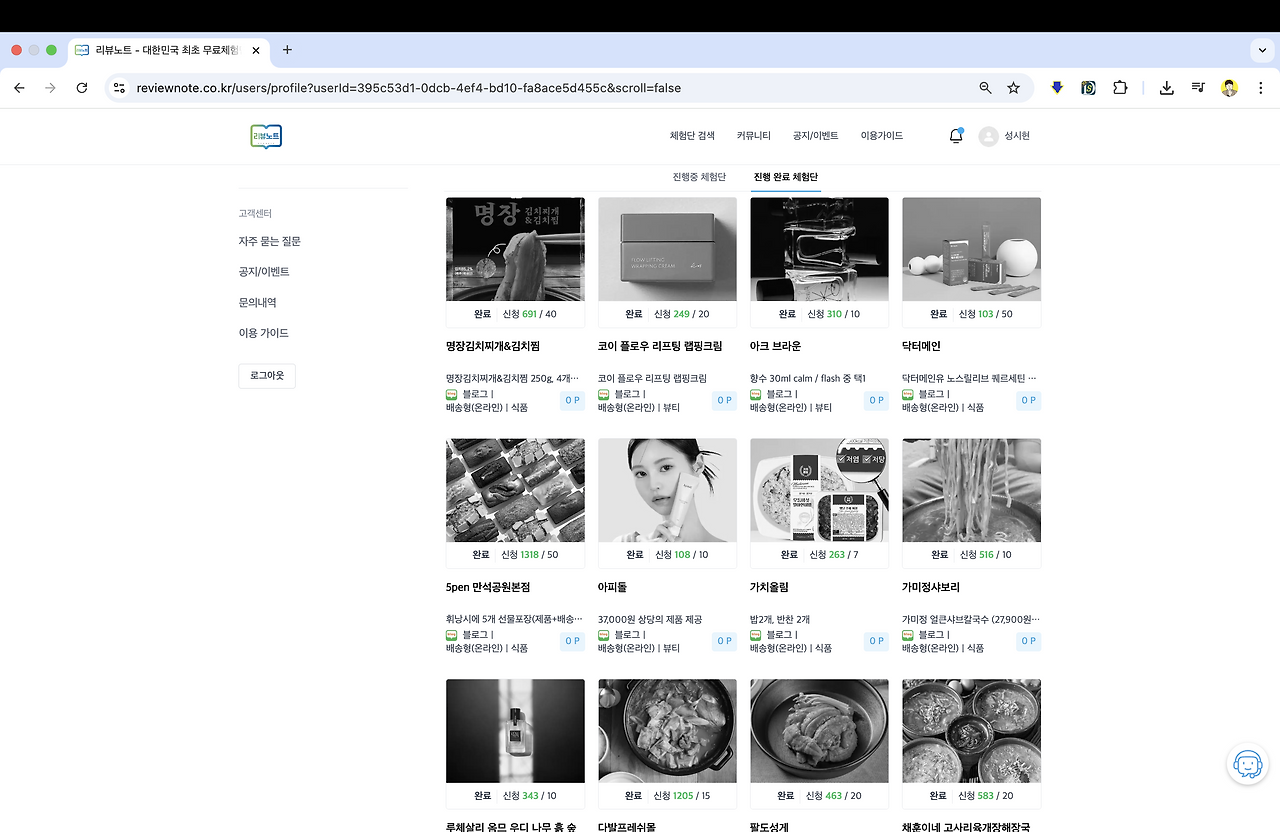This screenshot has height=832, width=1280.
Task: Bookmark this page with the star
Action: click(x=1013, y=88)
